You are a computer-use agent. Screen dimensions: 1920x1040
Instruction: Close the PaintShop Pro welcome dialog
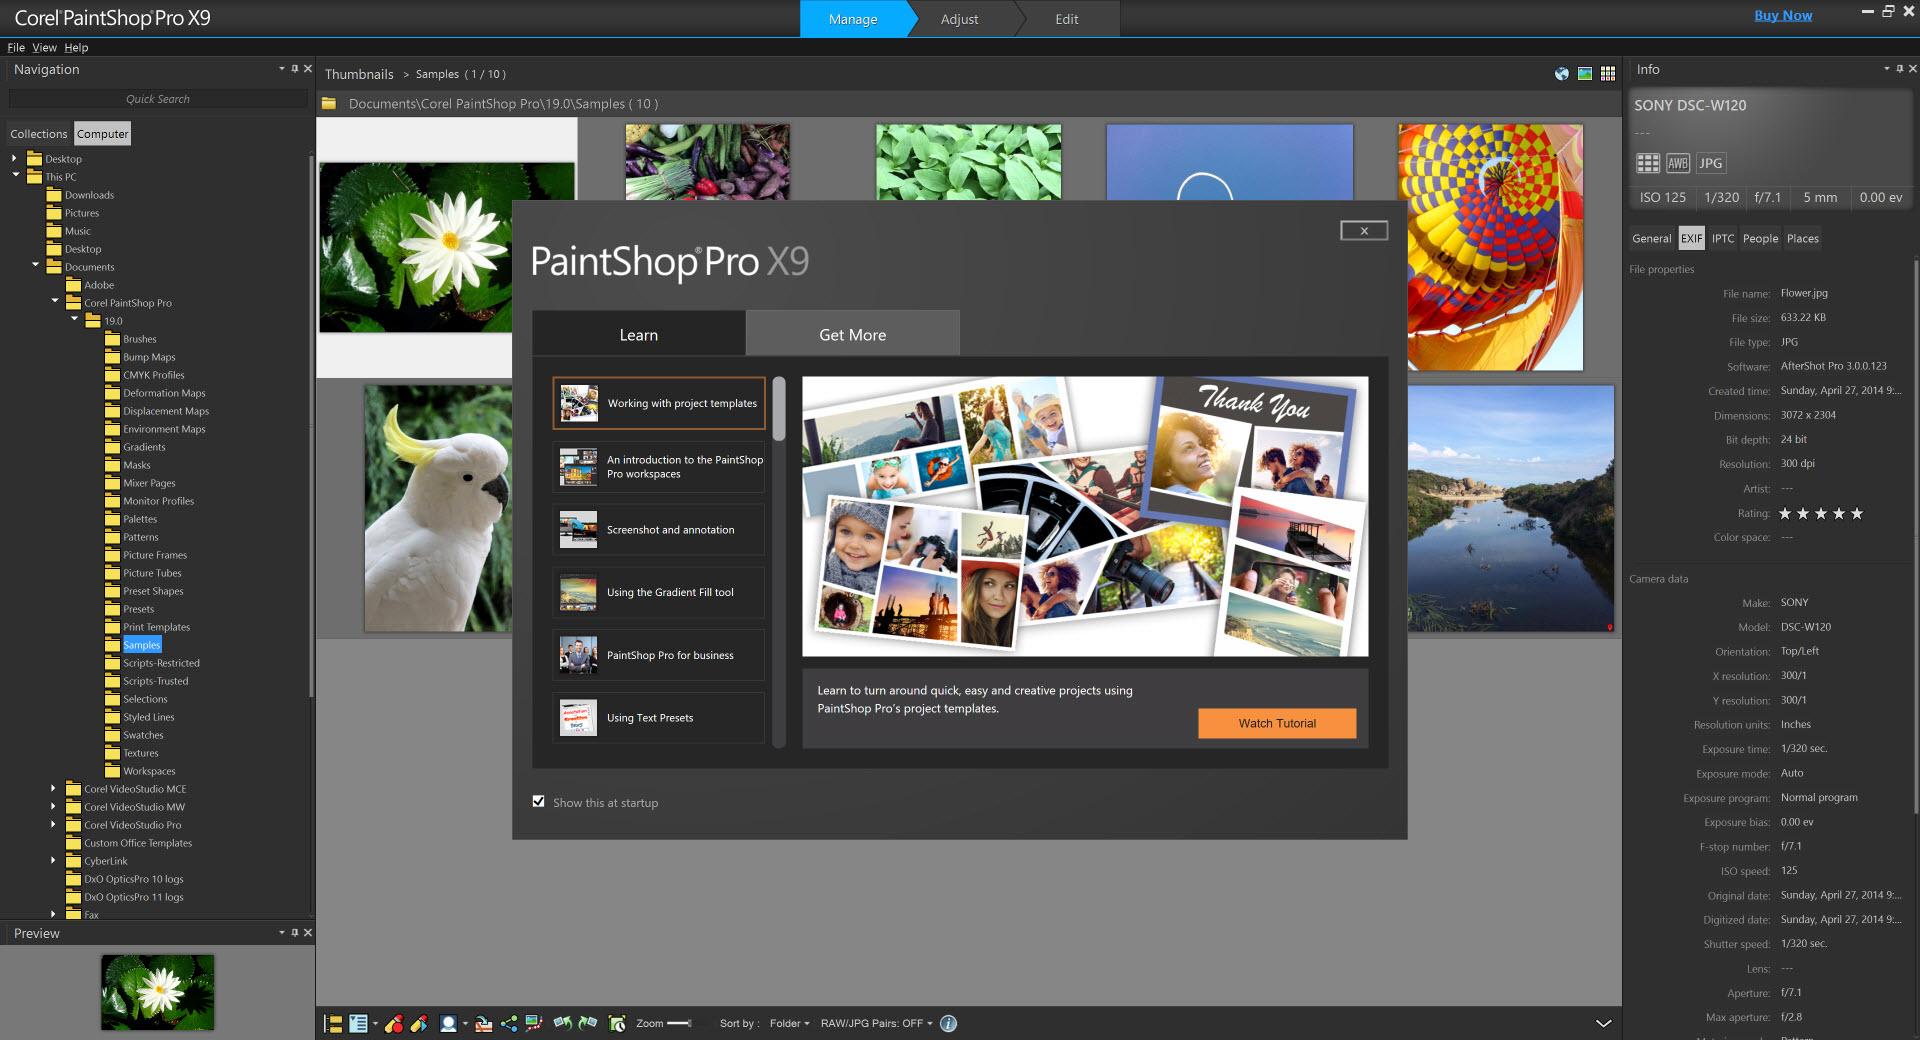click(1364, 231)
